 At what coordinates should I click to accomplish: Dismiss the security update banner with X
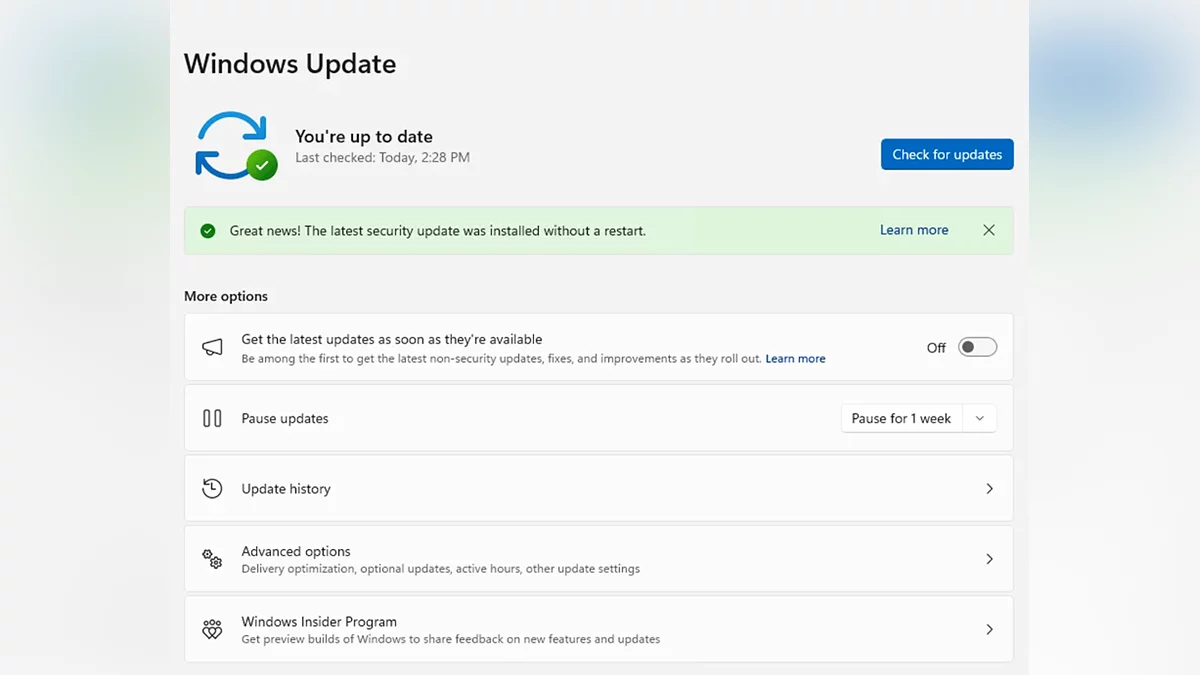tap(989, 230)
